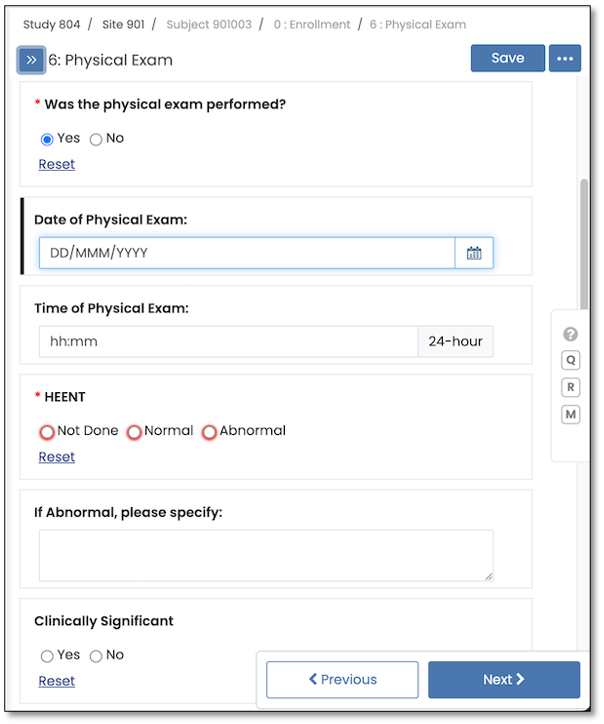Click the help question mark icon
Screen dimensions: 604x724
pyautogui.click(x=571, y=334)
